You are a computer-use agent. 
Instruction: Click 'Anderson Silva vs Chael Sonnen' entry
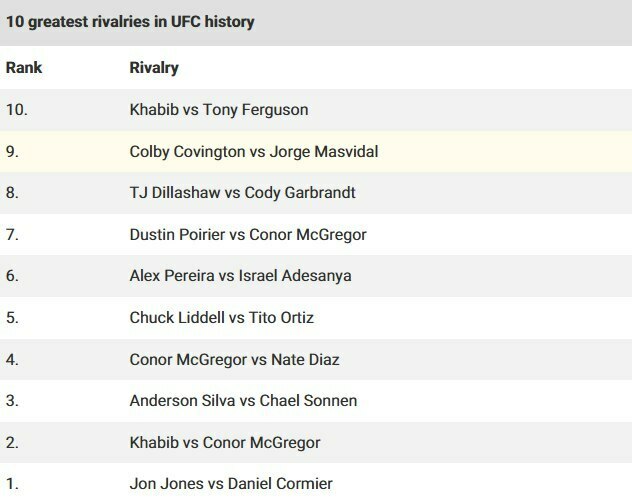(x=243, y=401)
